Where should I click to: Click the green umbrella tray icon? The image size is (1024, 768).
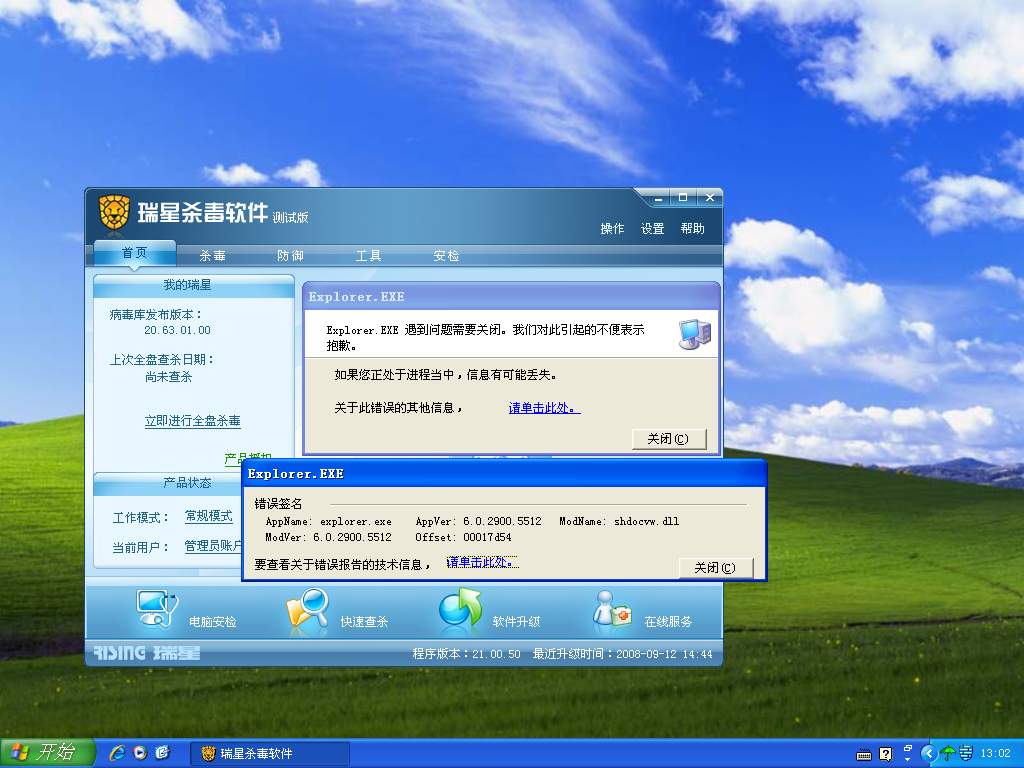pyautogui.click(x=948, y=754)
